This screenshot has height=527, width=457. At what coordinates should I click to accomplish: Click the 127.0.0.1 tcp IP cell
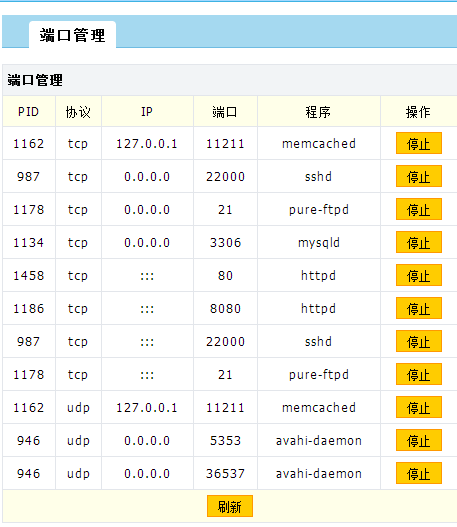[x=147, y=144]
